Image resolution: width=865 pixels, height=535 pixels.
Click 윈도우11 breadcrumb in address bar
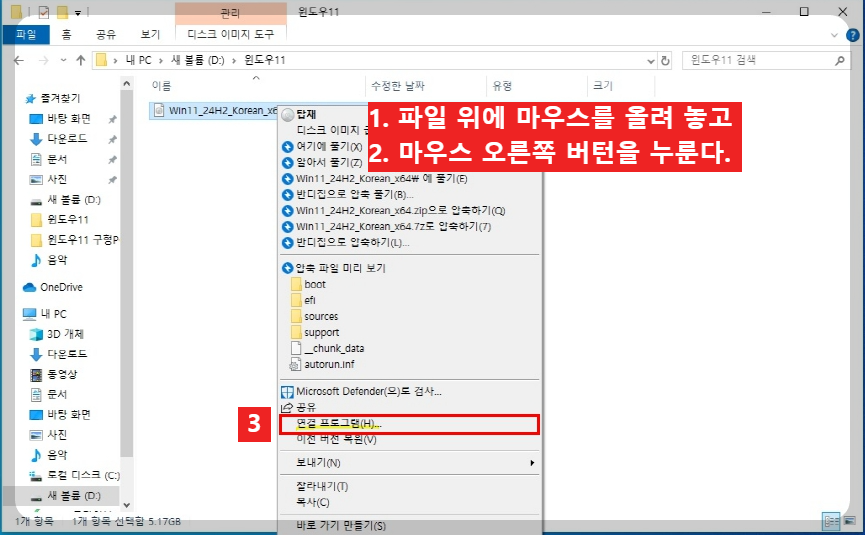[x=265, y=60]
